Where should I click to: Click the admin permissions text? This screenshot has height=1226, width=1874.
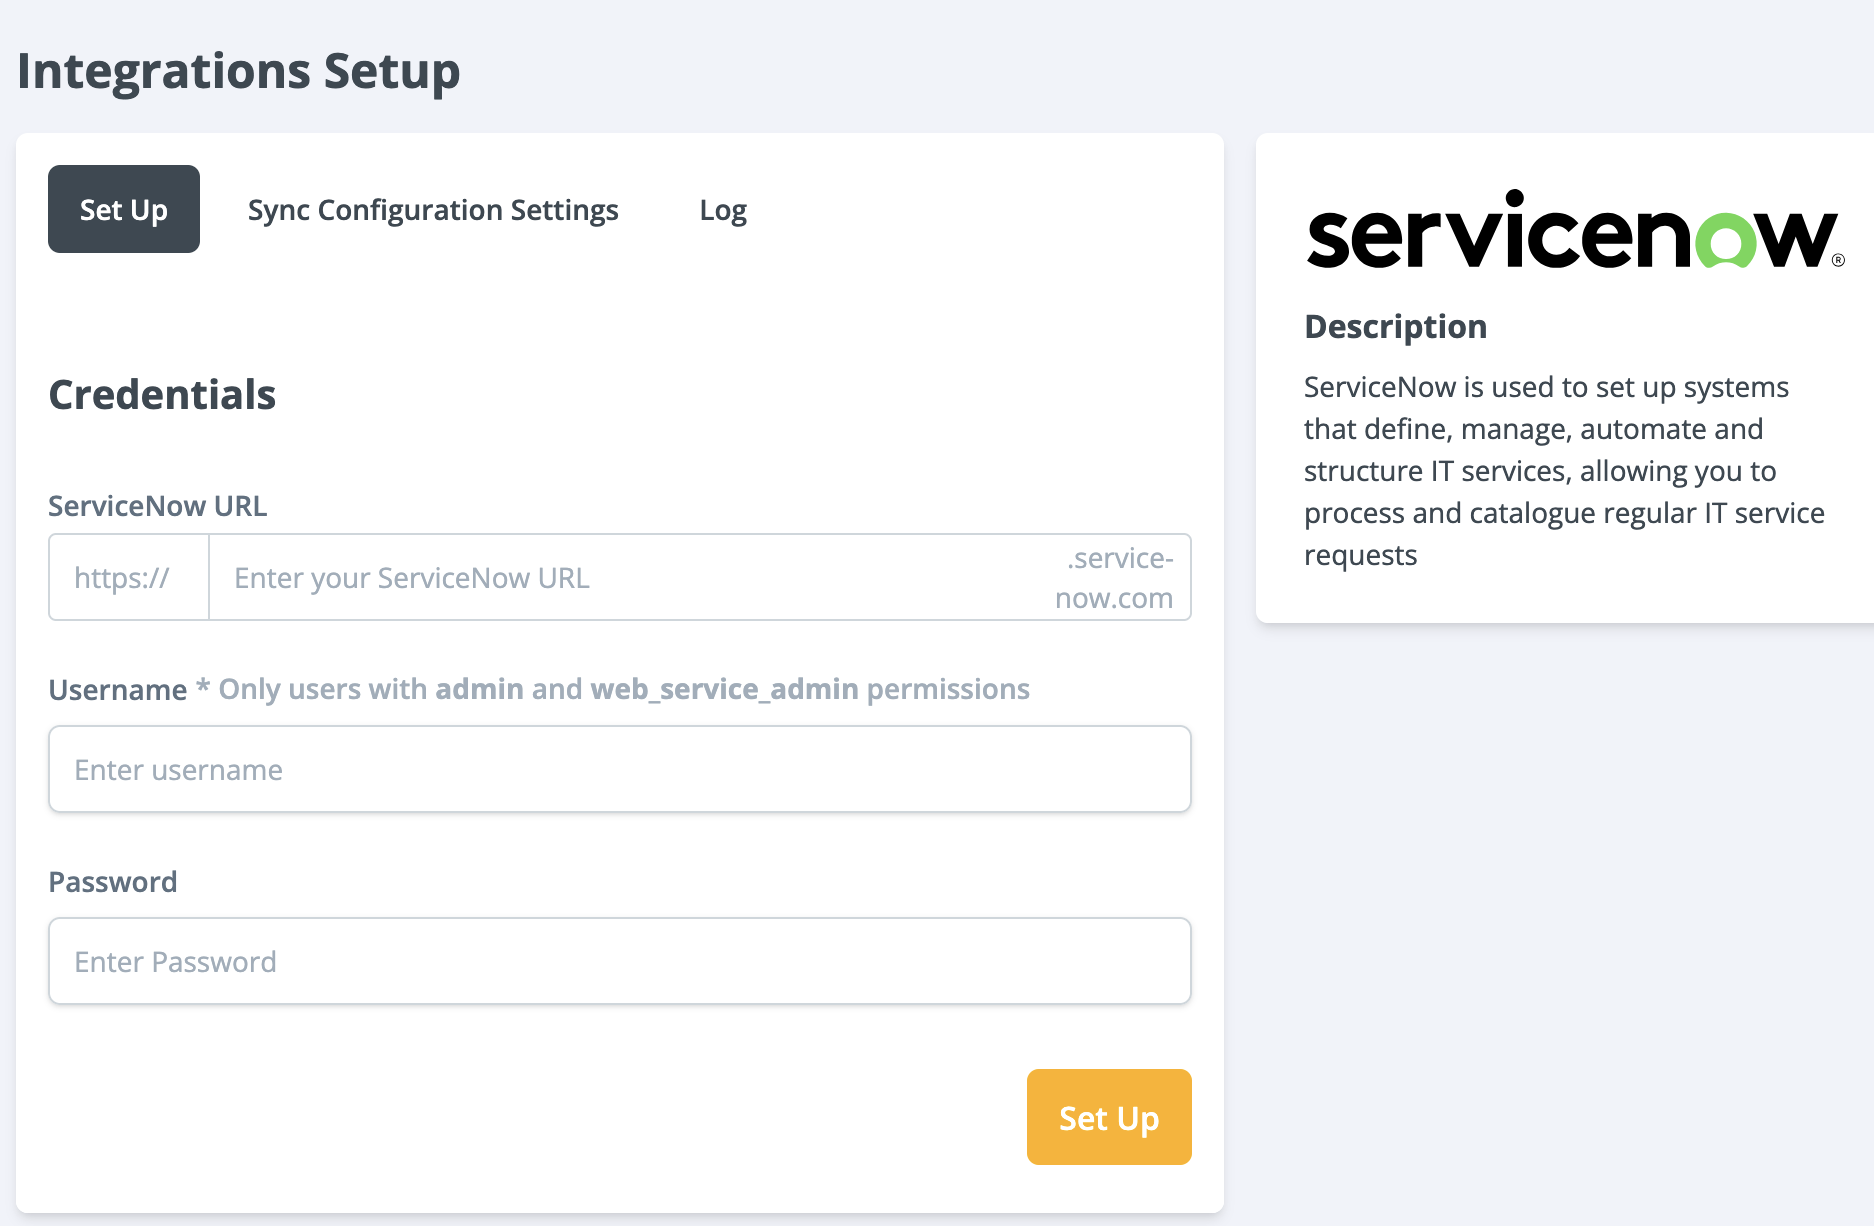pos(477,688)
